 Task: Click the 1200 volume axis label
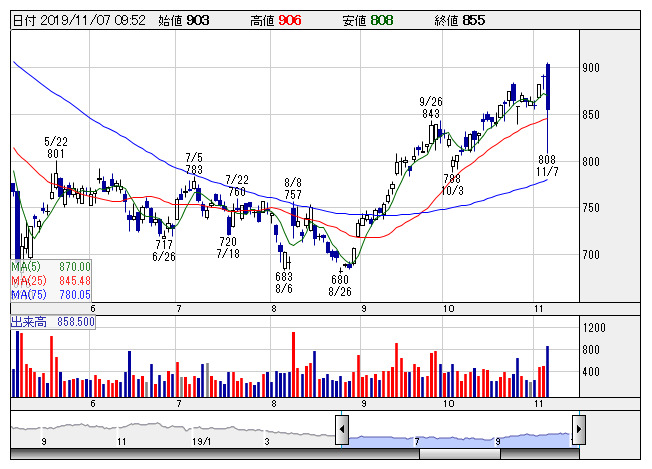594,328
